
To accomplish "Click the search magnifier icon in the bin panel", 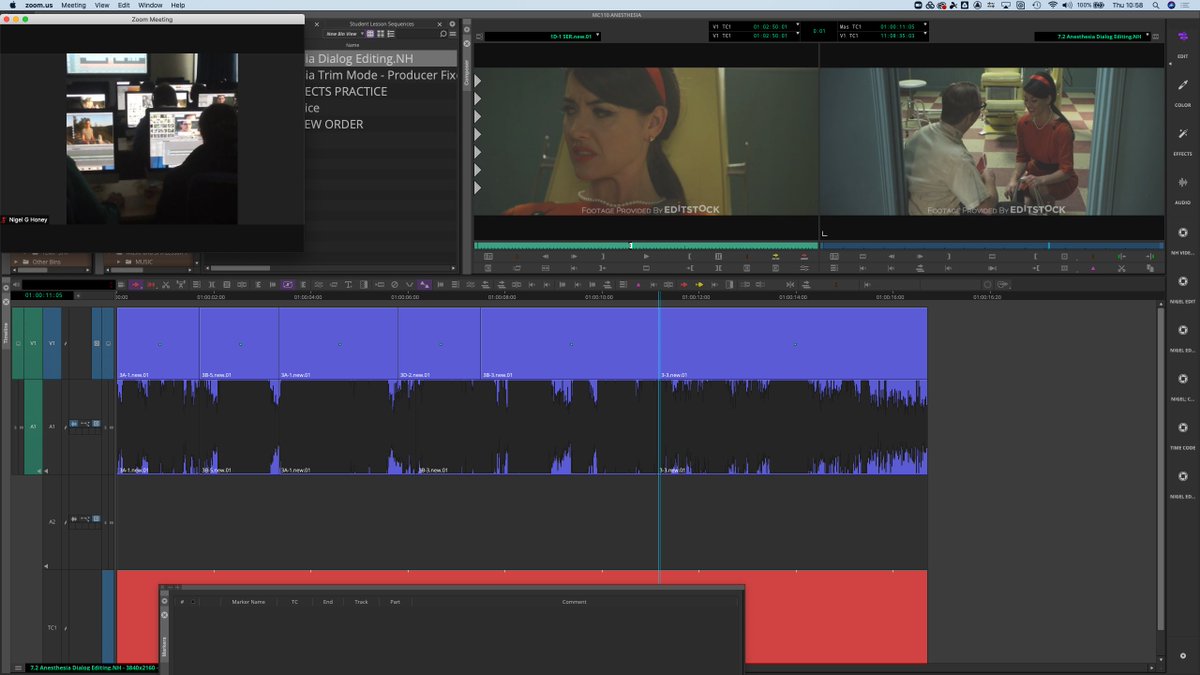I will coord(442,34).
